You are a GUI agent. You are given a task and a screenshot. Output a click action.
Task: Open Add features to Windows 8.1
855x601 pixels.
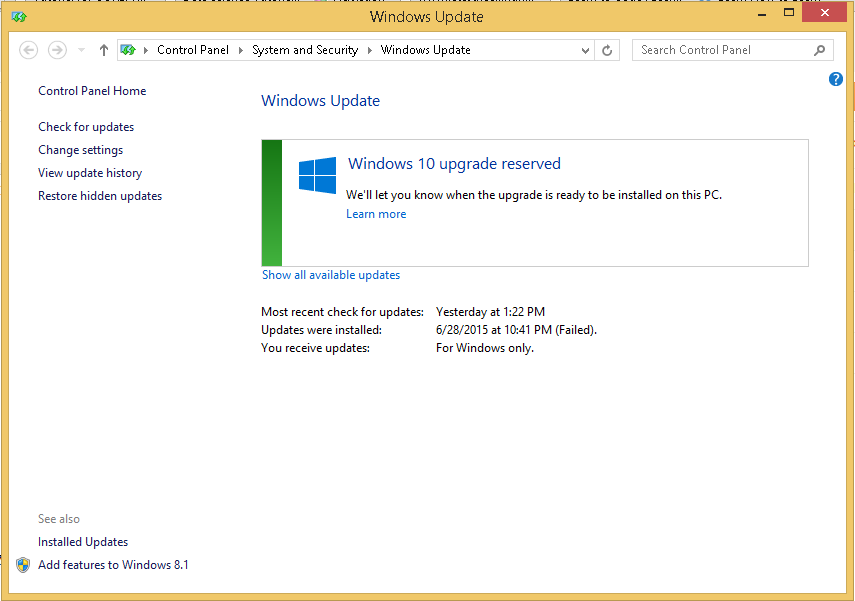coord(113,565)
